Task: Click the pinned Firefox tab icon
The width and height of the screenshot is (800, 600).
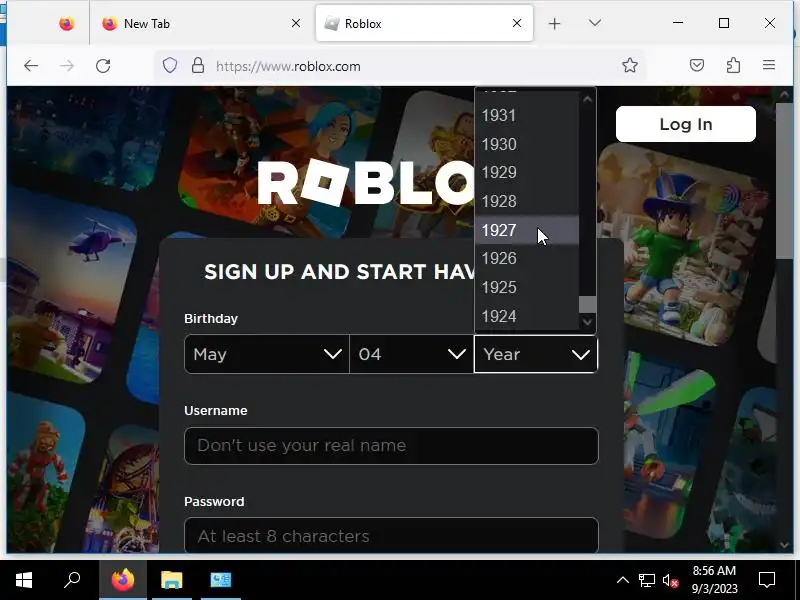Action: click(66, 23)
